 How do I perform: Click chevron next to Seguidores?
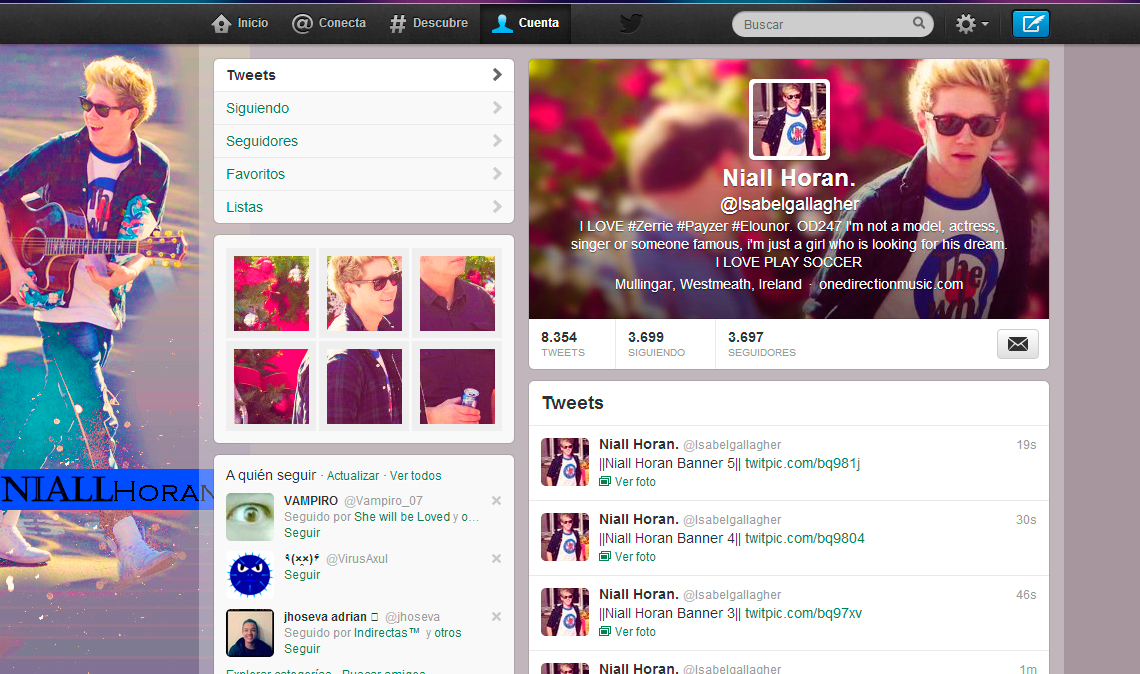point(497,141)
